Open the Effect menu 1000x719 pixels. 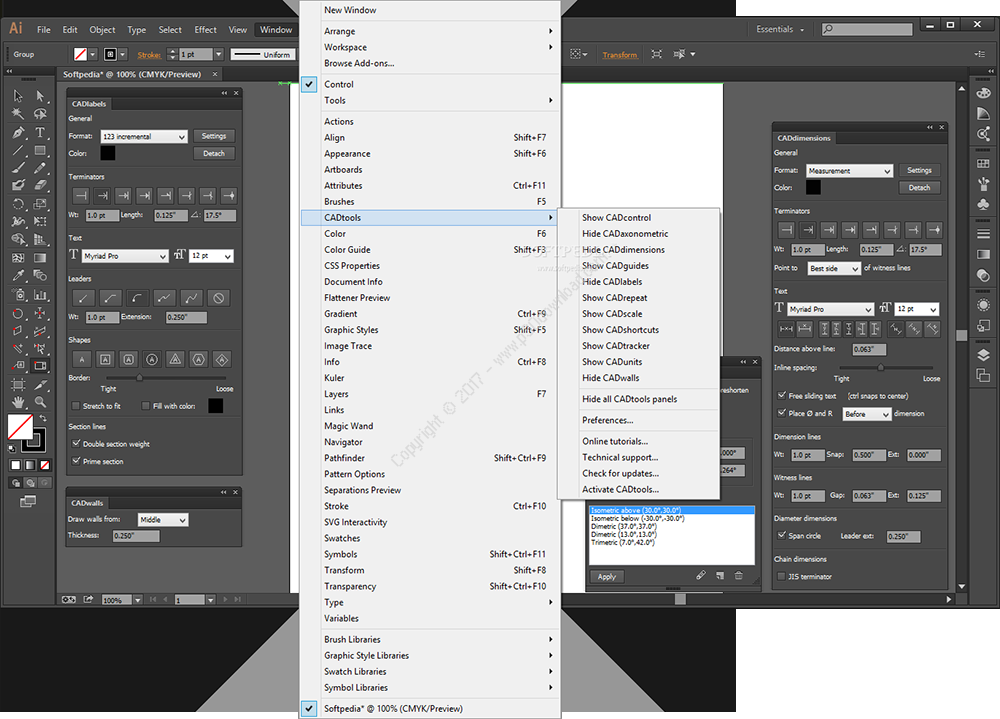(x=205, y=29)
